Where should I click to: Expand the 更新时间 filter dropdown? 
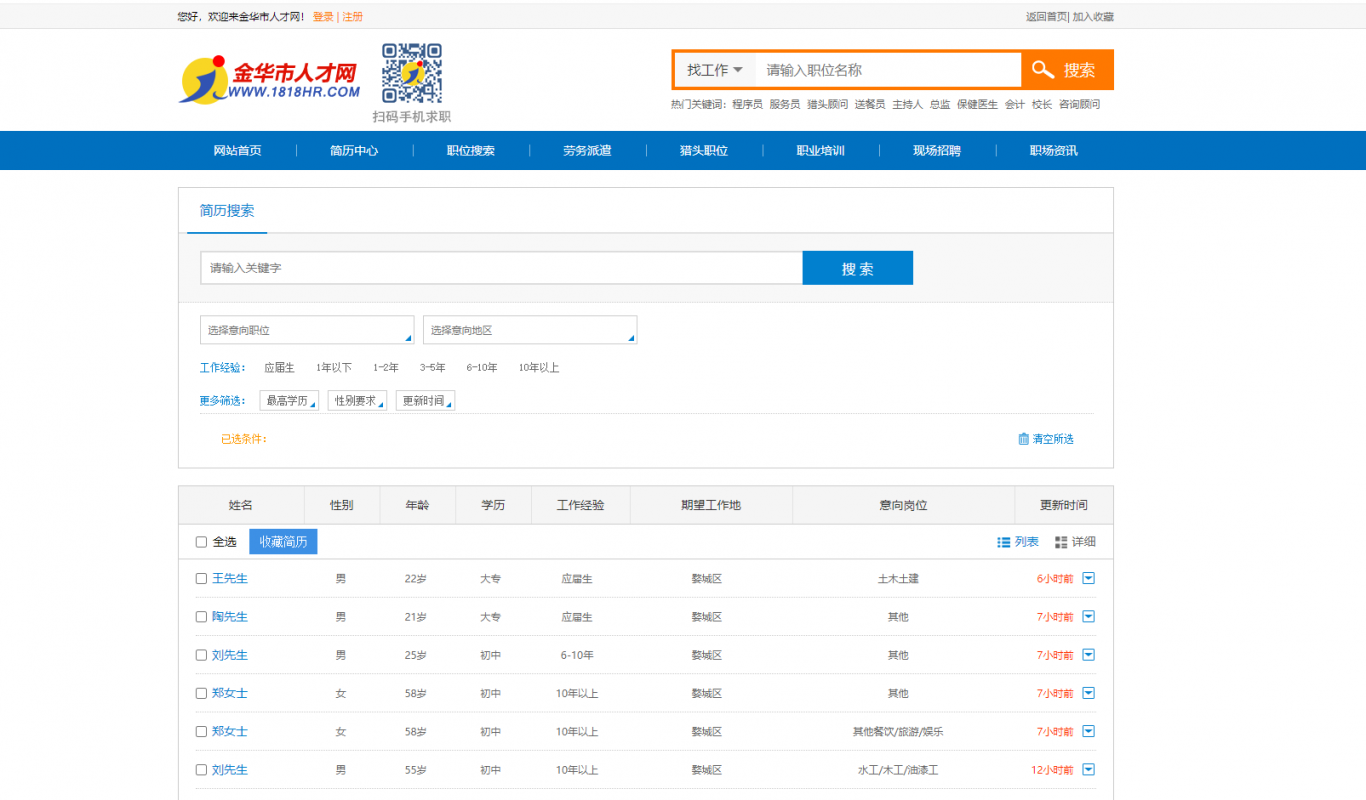click(x=425, y=401)
